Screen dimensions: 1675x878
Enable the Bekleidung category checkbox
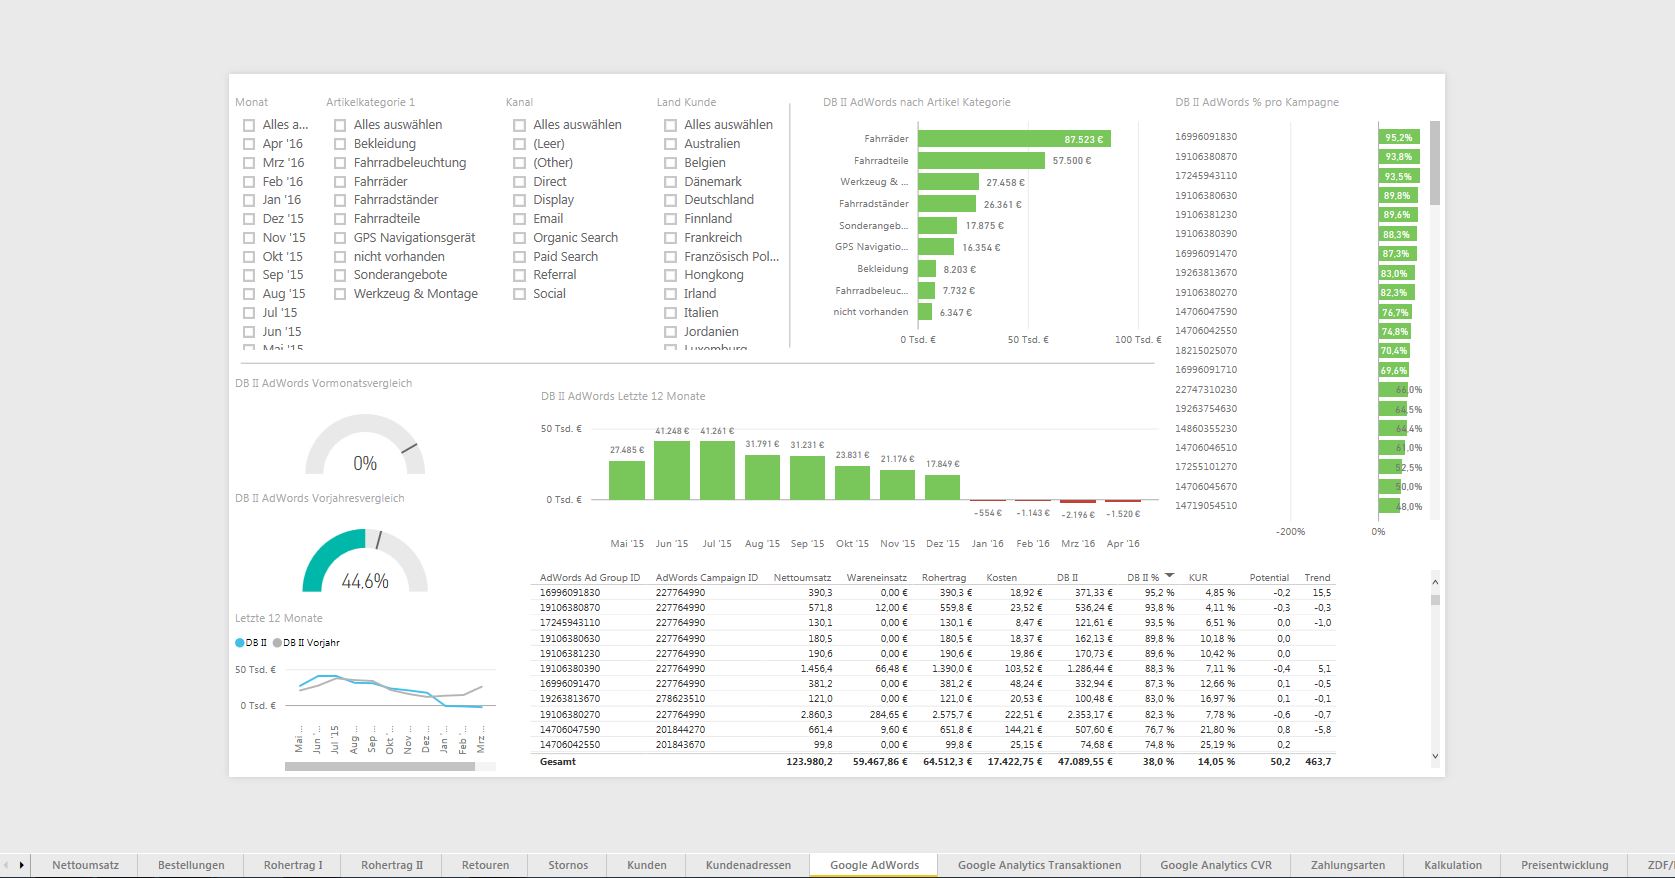pyautogui.click(x=340, y=144)
